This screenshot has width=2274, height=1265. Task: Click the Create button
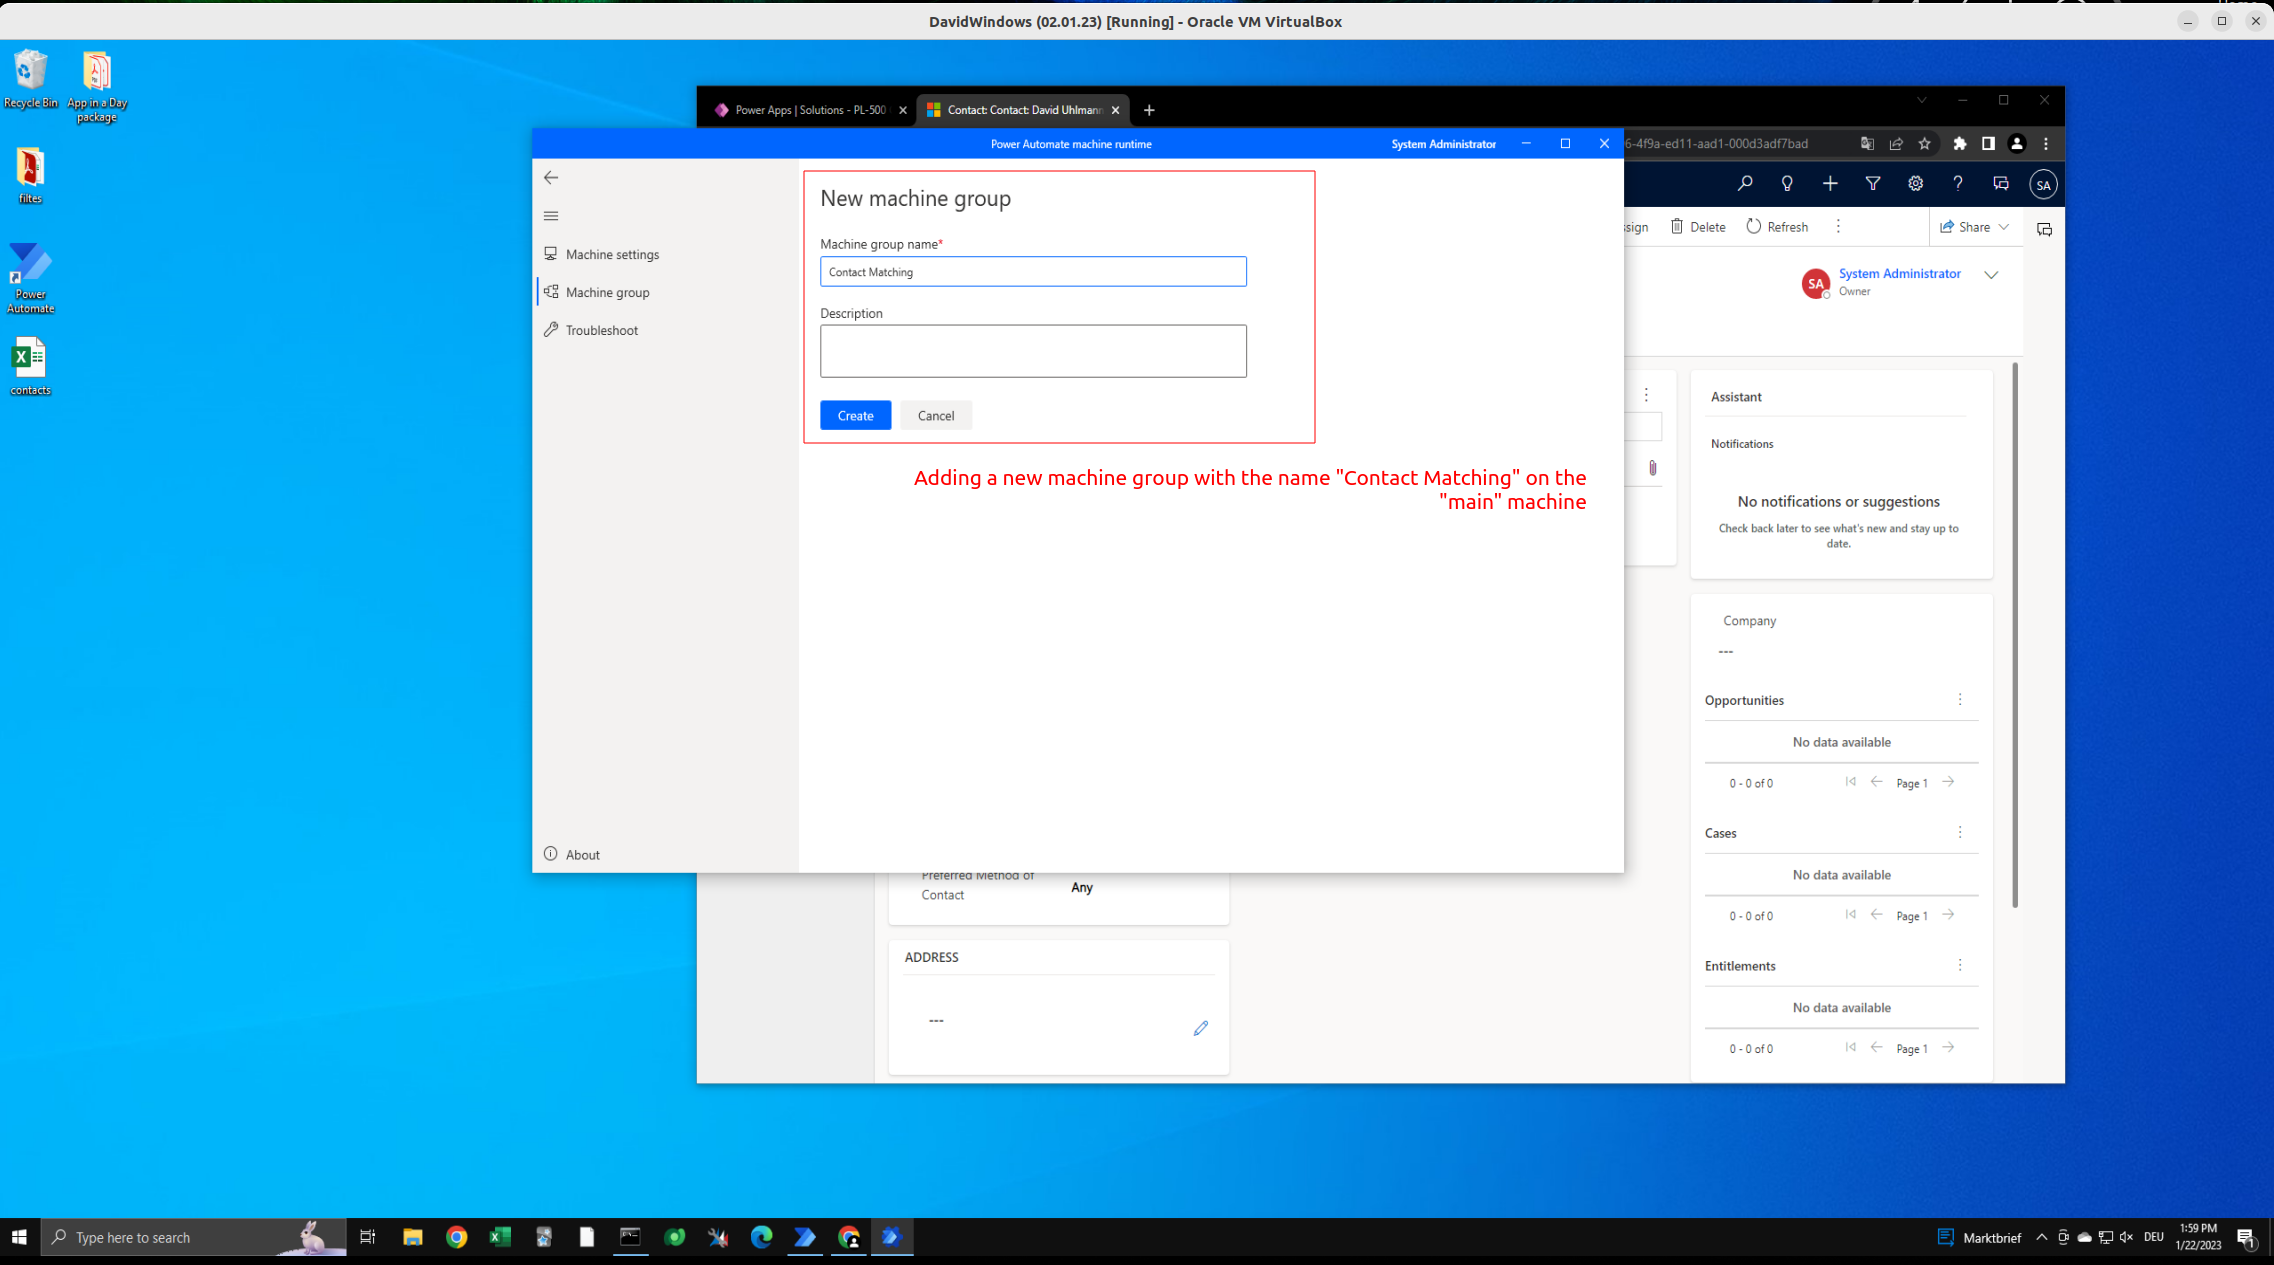(855, 416)
